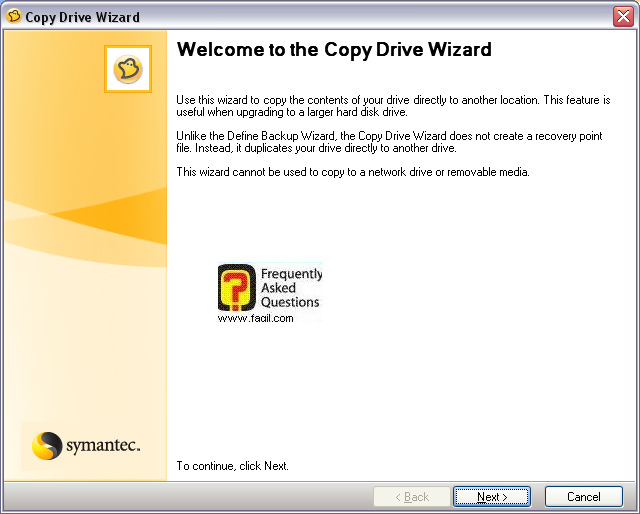Click the Welcome to Copy Drive Wizard heading
640x514 pixels.
(x=334, y=49)
